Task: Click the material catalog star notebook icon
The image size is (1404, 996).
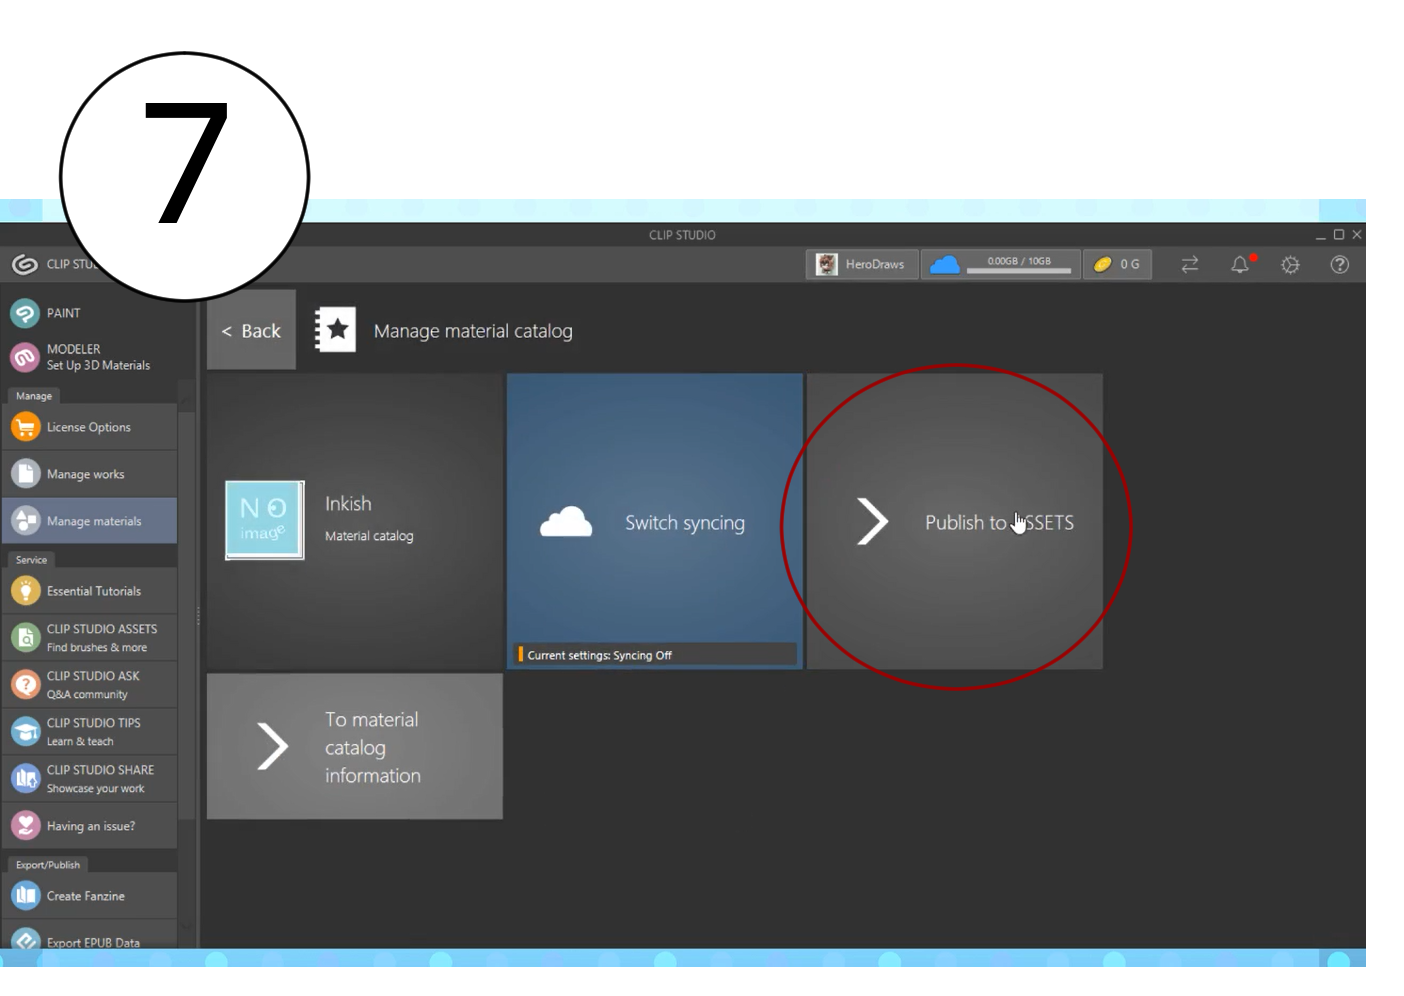Action: 335,330
